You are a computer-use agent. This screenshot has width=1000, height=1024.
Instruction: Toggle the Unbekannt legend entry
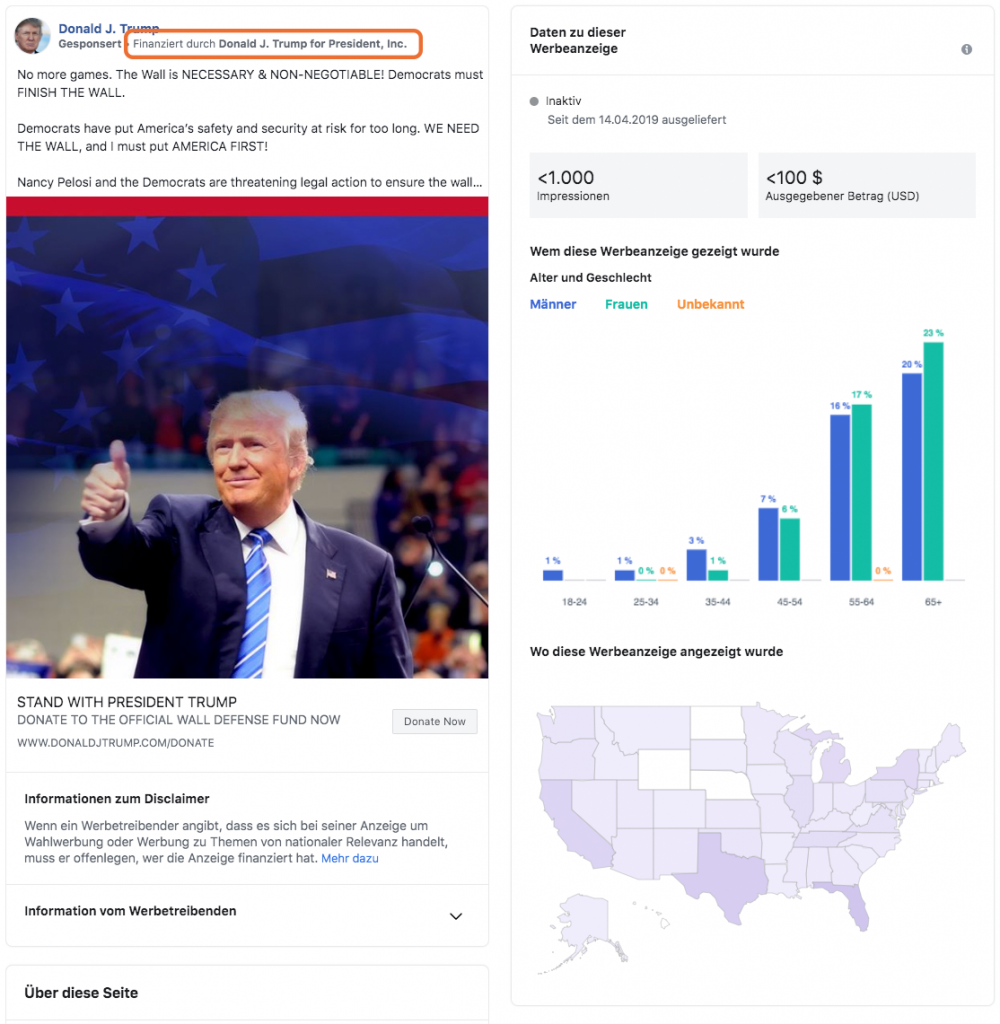coord(710,304)
